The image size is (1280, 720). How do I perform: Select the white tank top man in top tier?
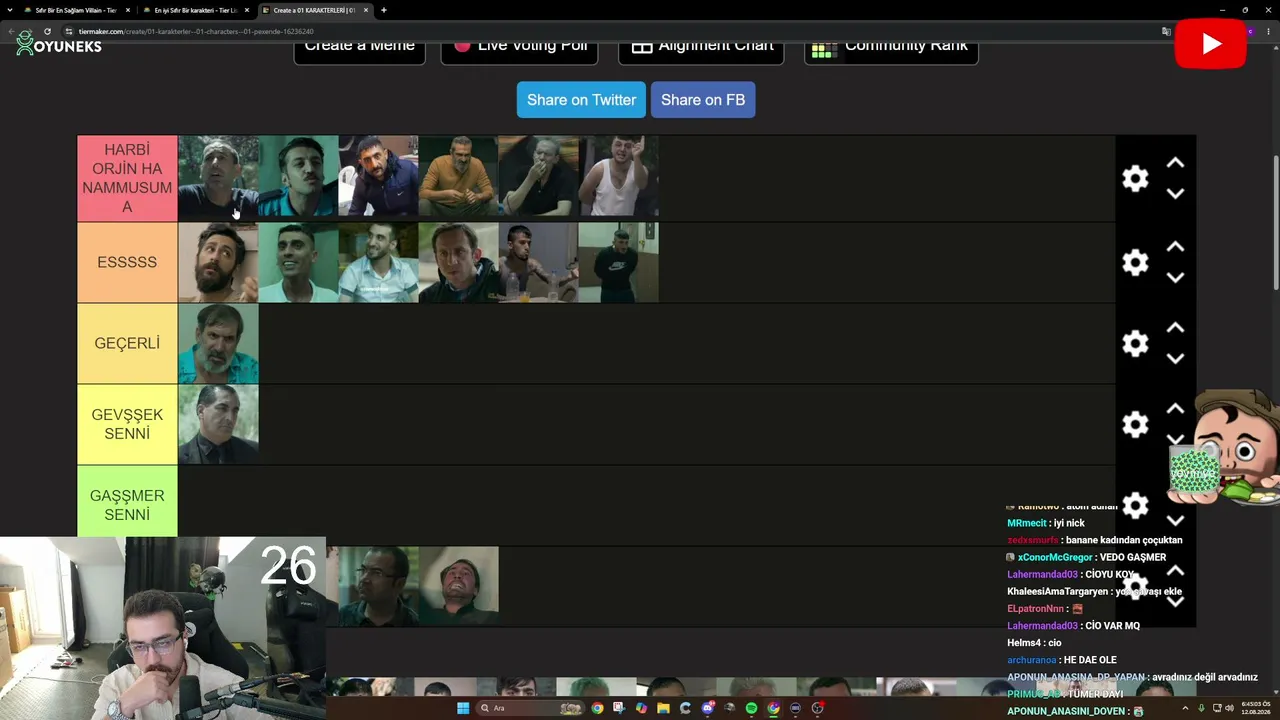tap(618, 176)
